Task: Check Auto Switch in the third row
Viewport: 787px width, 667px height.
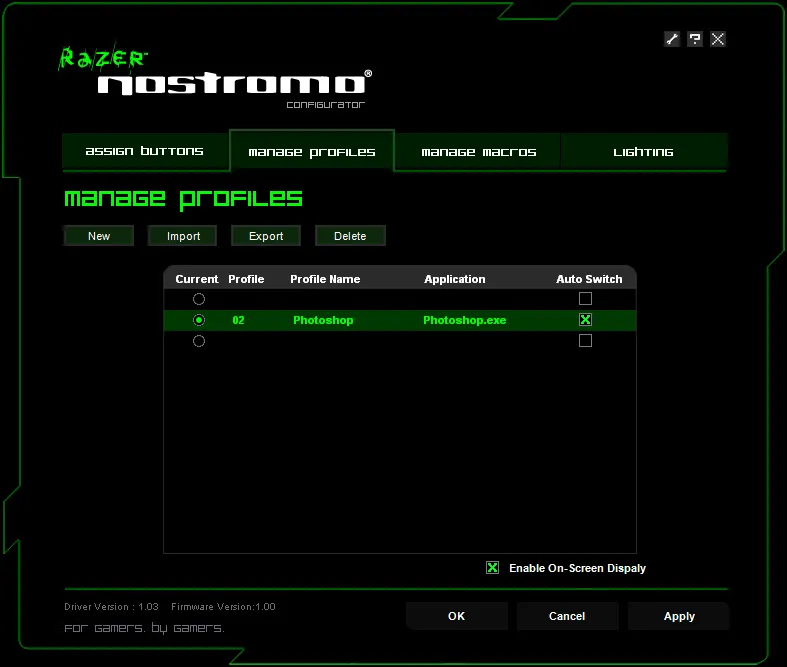Action: coord(585,341)
